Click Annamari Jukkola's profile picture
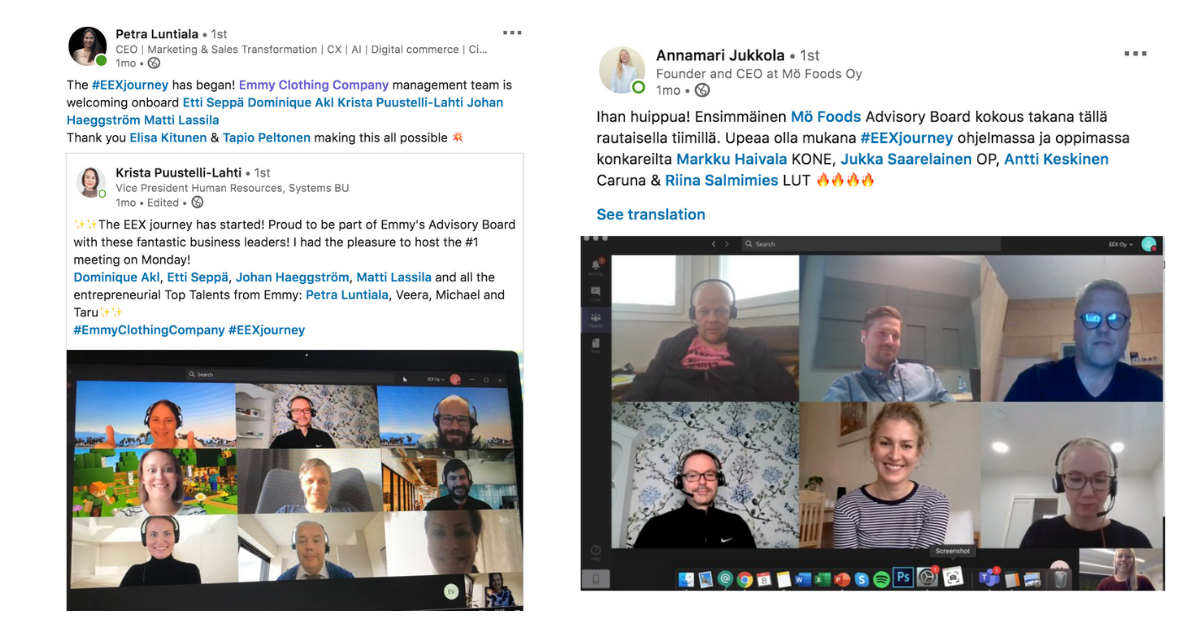 point(622,70)
